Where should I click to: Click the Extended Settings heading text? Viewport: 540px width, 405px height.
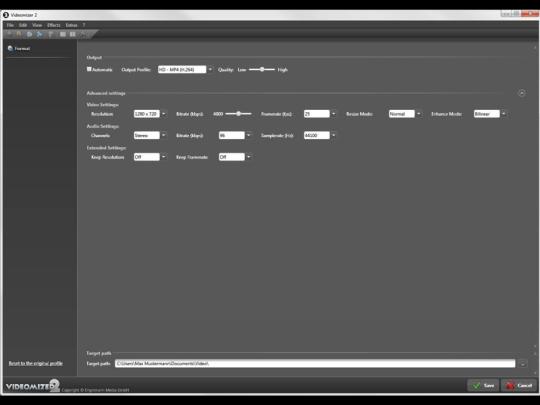[x=106, y=148]
